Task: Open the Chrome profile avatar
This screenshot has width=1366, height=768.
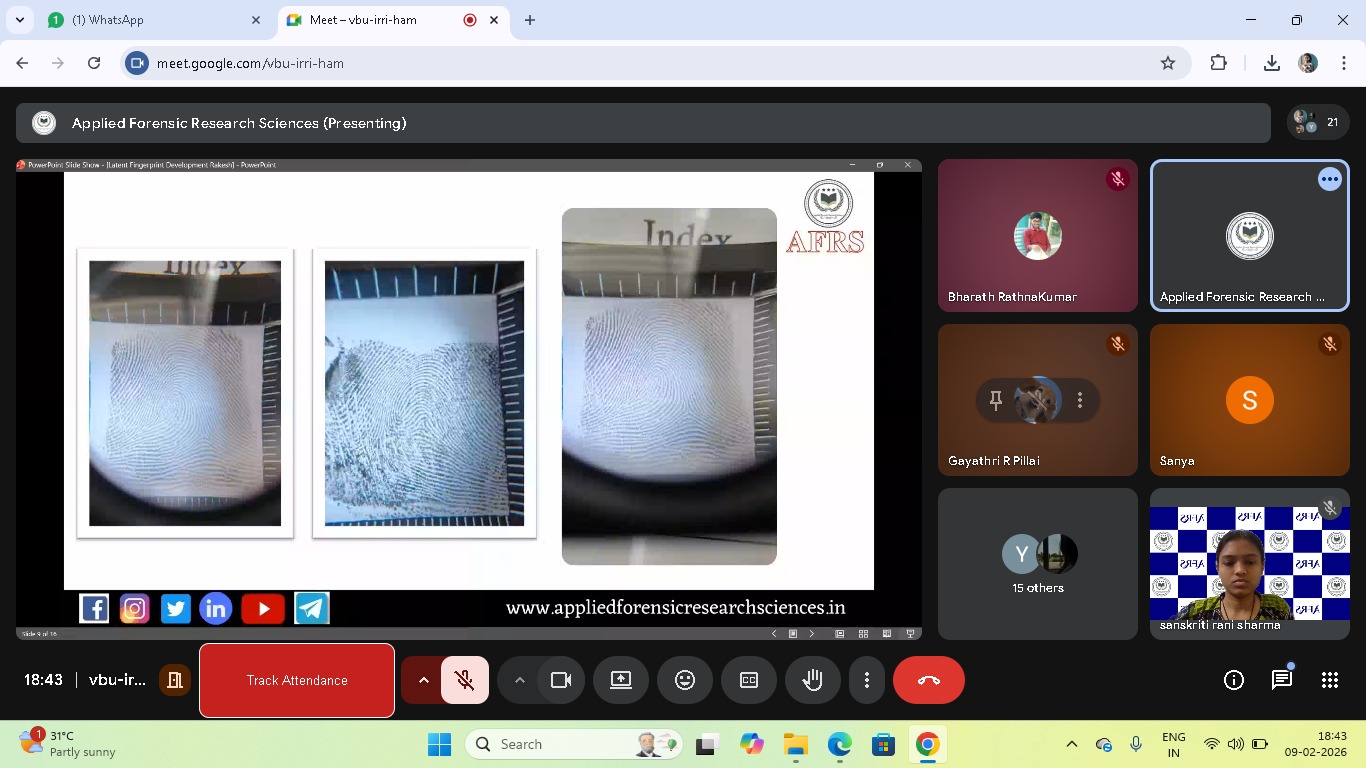Action: [x=1308, y=63]
